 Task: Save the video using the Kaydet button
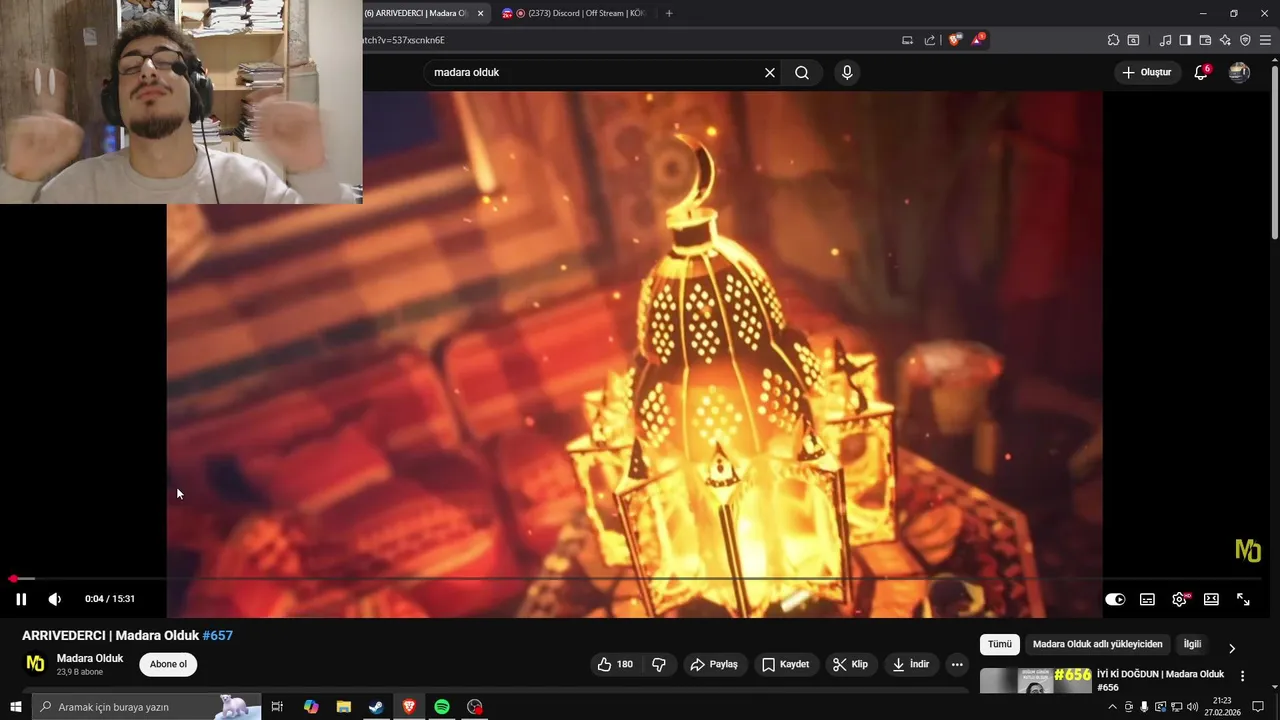(785, 664)
